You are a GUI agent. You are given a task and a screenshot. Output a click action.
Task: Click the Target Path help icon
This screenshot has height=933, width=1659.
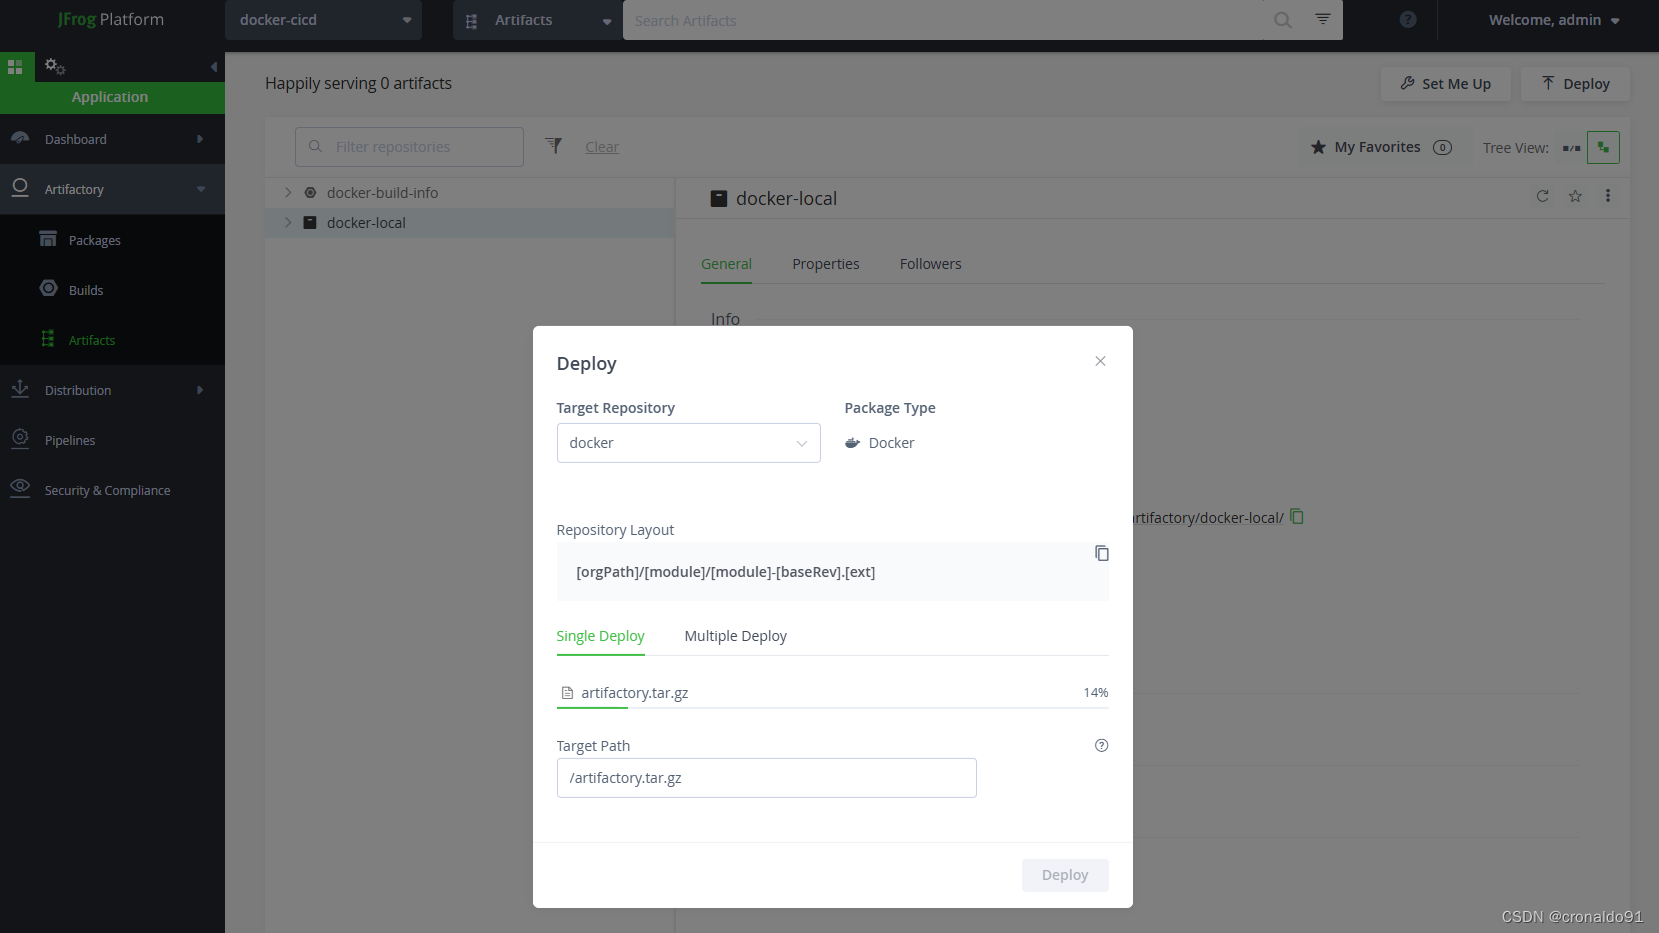(x=1101, y=745)
